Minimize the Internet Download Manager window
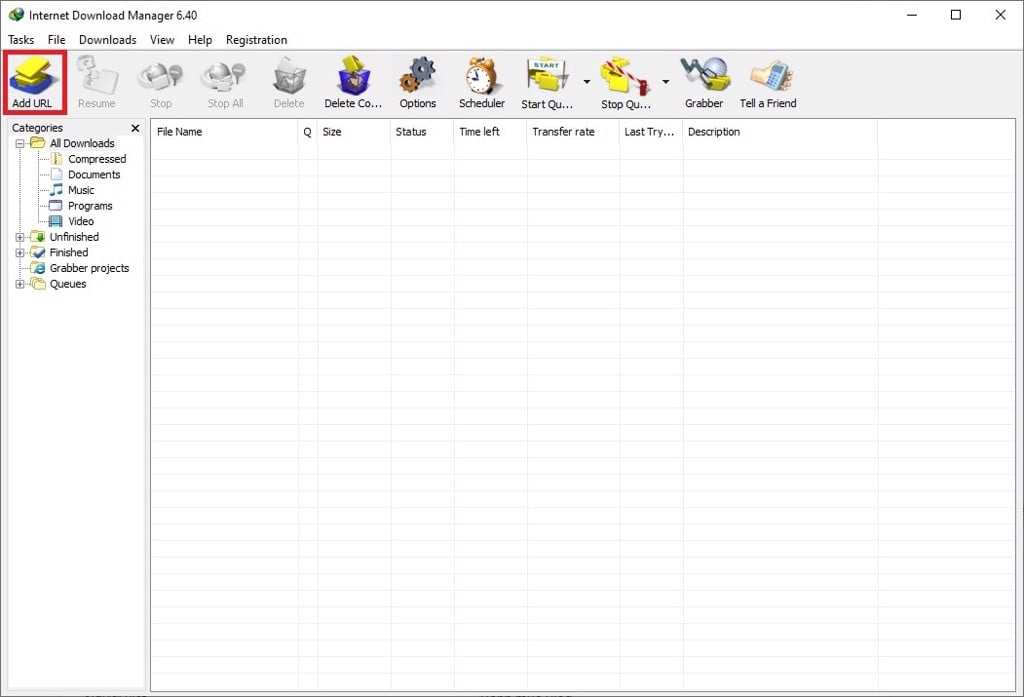 (x=912, y=15)
